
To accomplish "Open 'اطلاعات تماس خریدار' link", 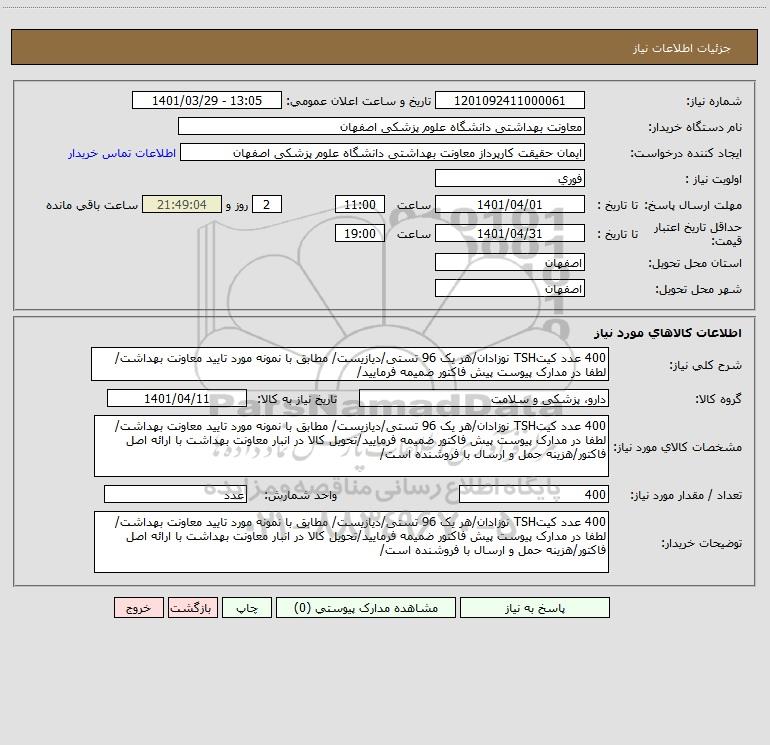I will (x=122, y=153).
